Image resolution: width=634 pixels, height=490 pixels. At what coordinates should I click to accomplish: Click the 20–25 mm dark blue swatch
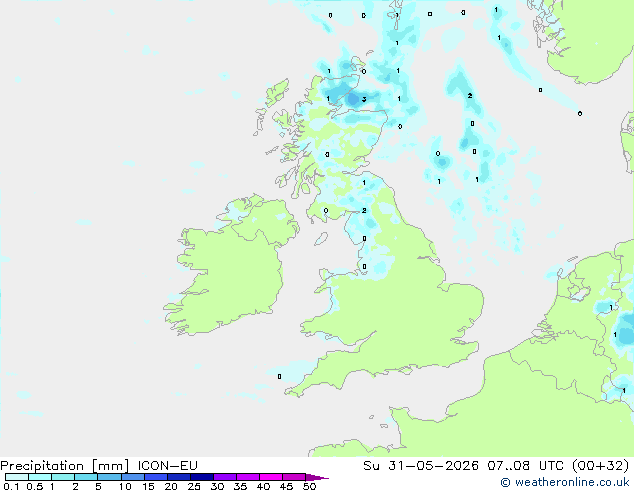click(x=178, y=477)
